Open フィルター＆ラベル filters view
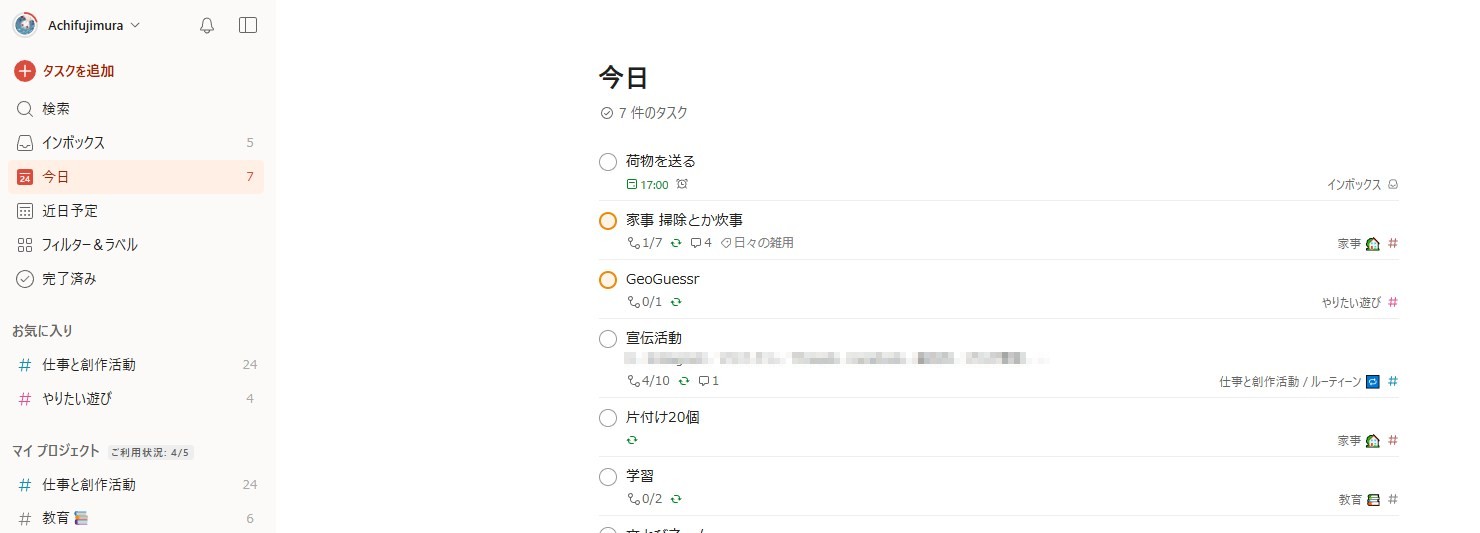Image resolution: width=1480 pixels, height=533 pixels. pyautogui.click(x=136, y=244)
